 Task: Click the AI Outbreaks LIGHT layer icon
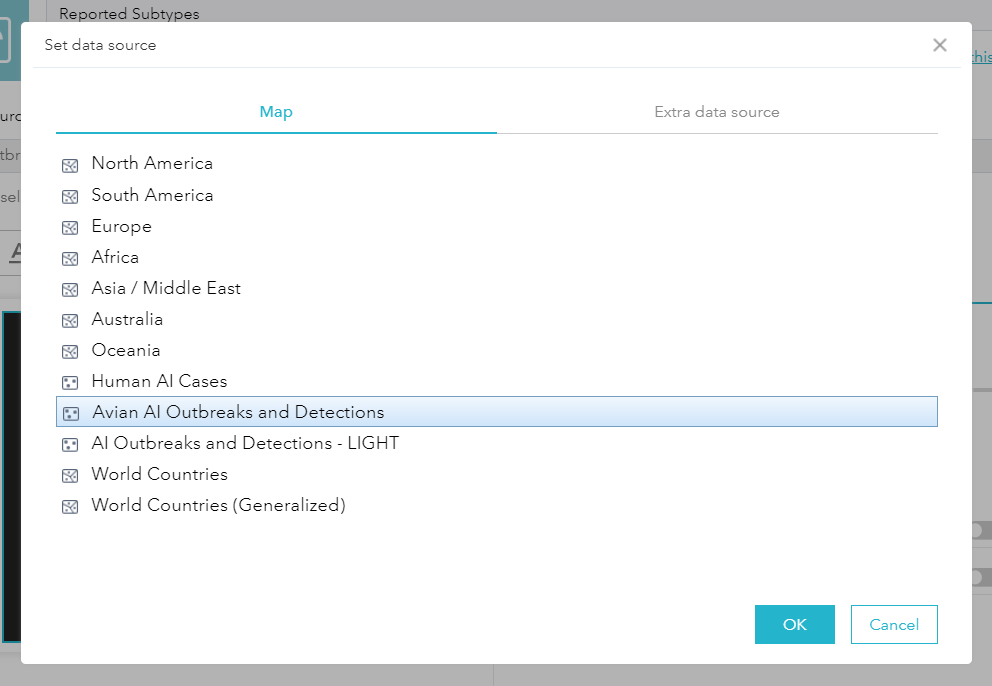click(70, 445)
